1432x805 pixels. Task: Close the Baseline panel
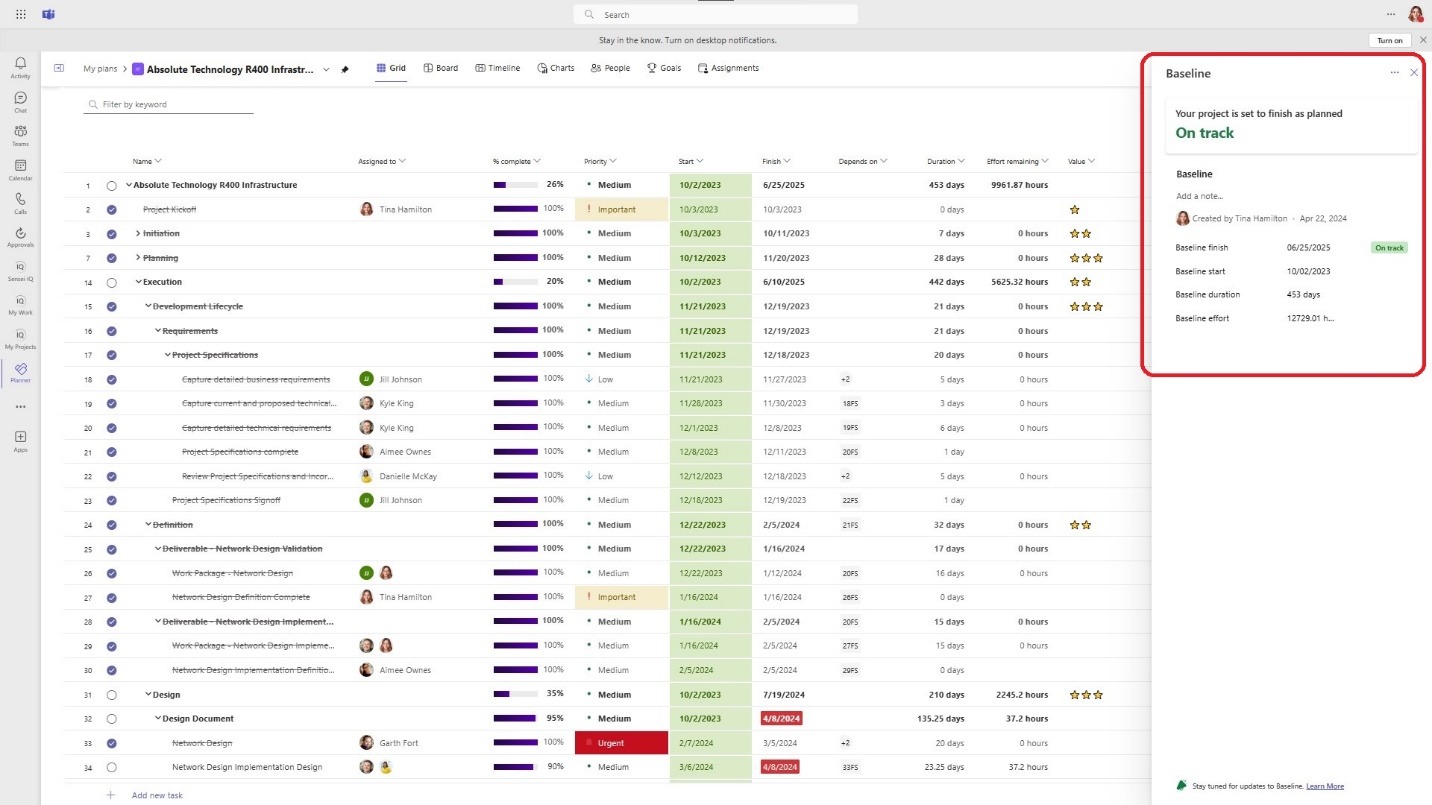(x=1414, y=73)
